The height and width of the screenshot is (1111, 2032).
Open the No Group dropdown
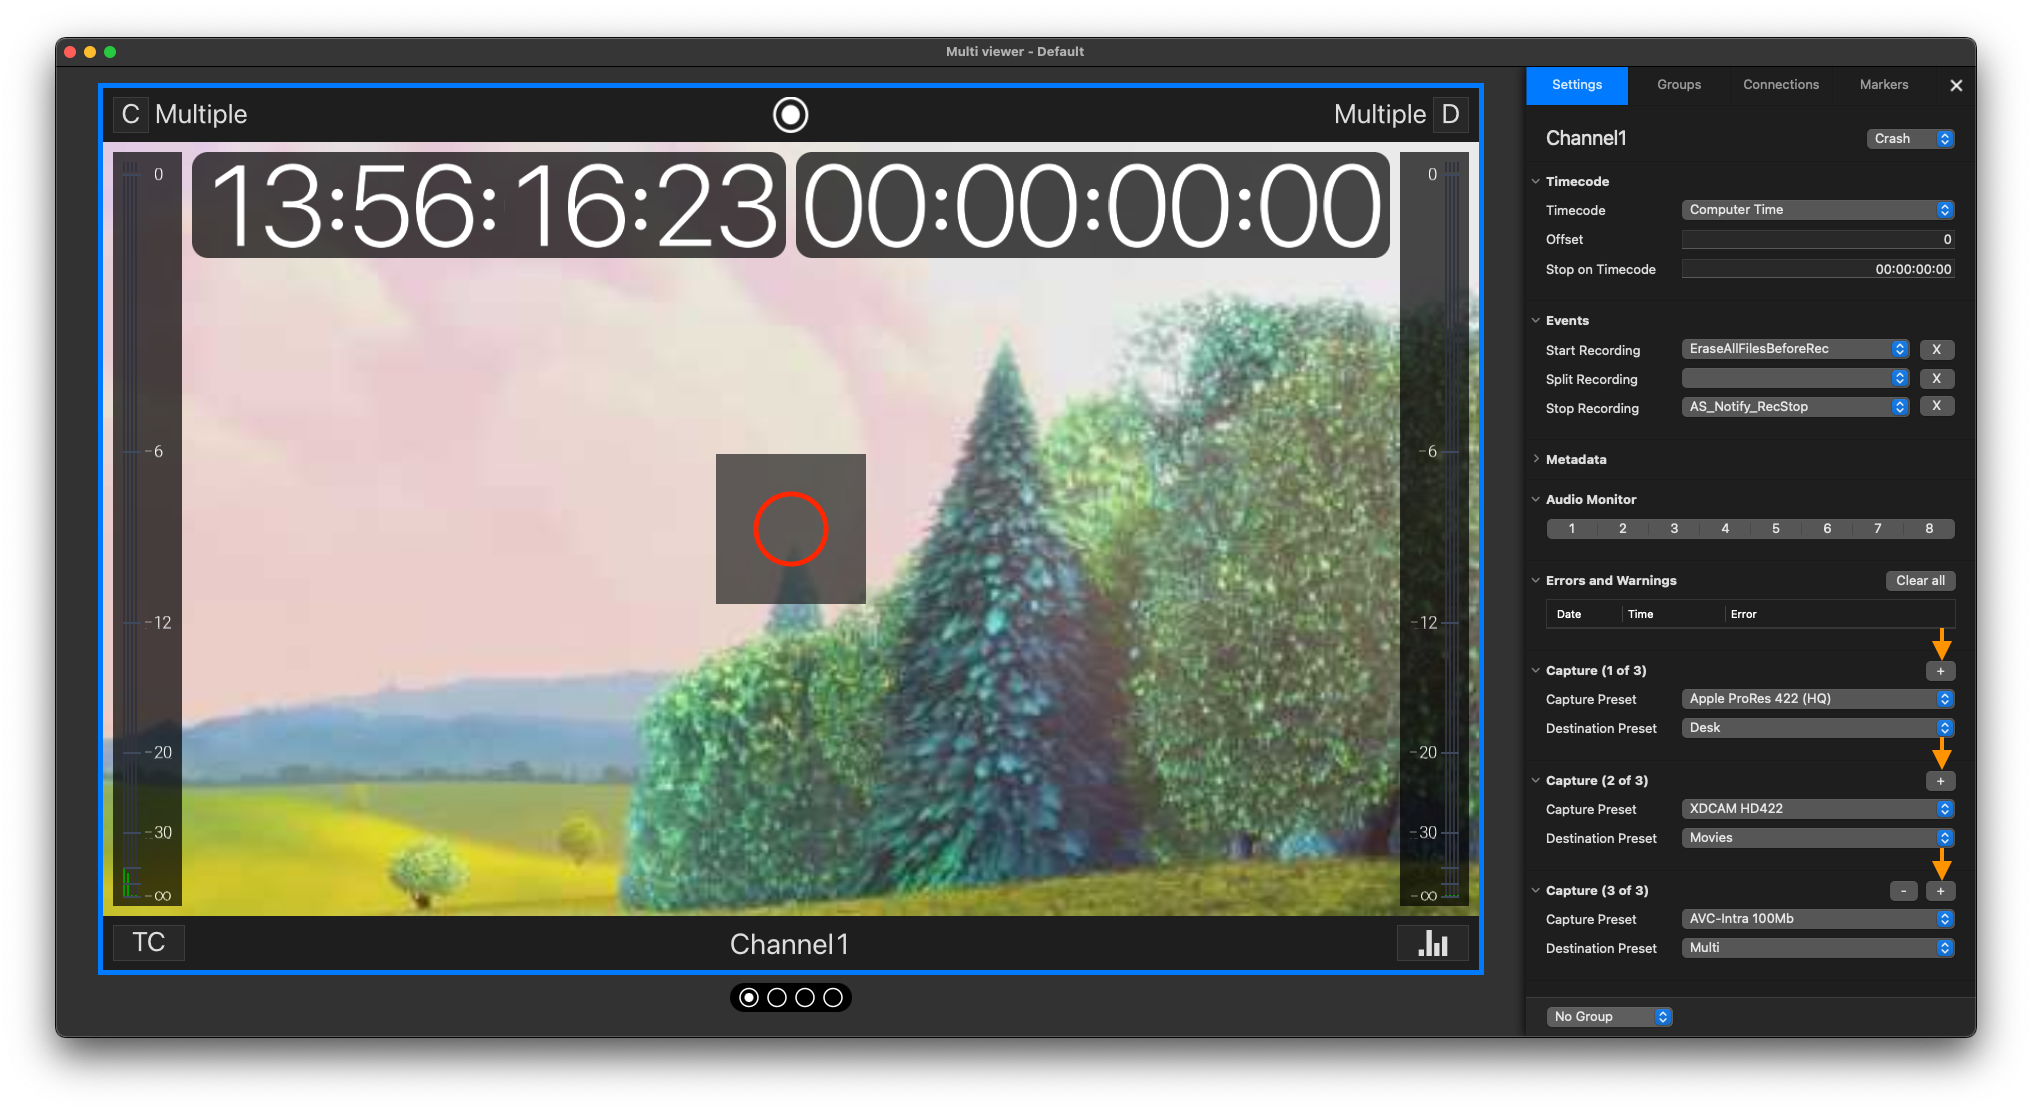pyautogui.click(x=1609, y=1017)
